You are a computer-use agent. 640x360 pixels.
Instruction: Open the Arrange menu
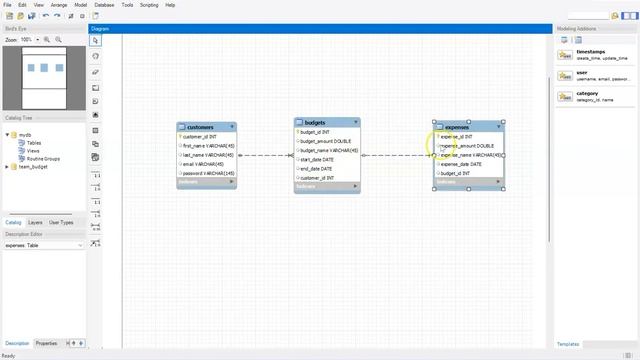click(x=59, y=5)
